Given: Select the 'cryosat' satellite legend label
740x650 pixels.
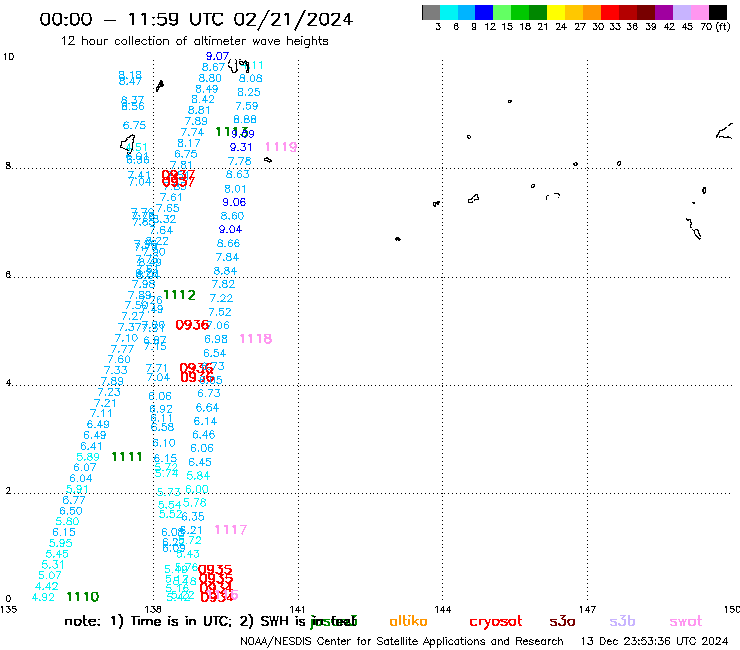Looking at the screenshot, I should 496,621.
